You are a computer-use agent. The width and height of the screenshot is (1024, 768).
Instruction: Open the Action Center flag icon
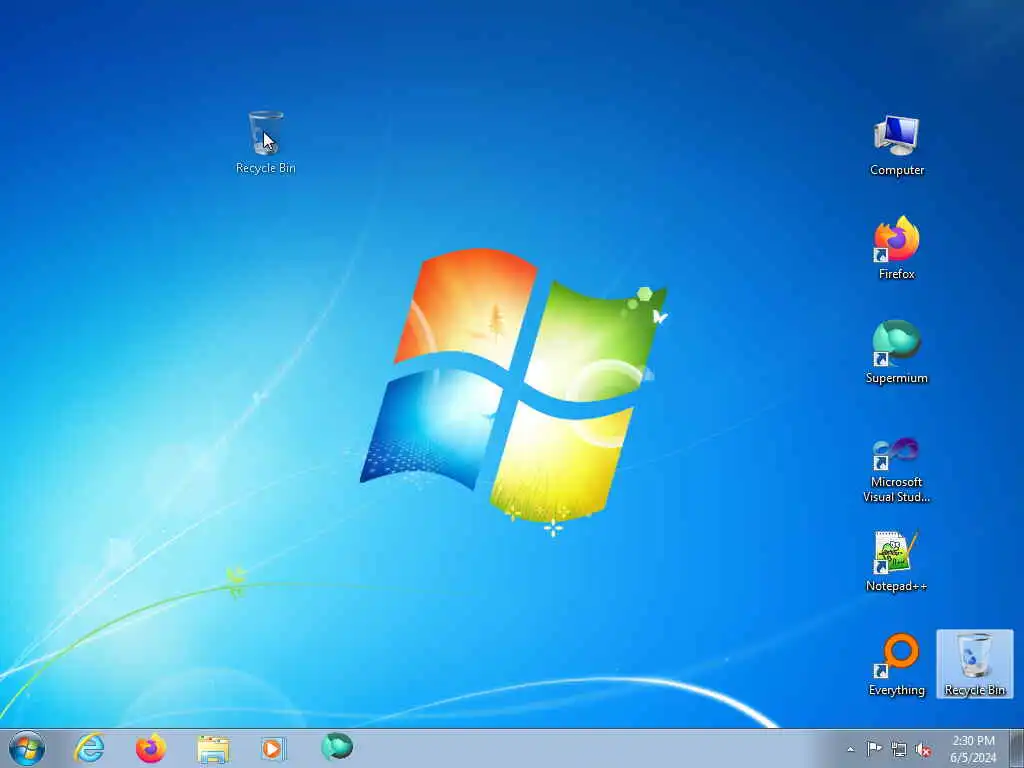click(874, 748)
